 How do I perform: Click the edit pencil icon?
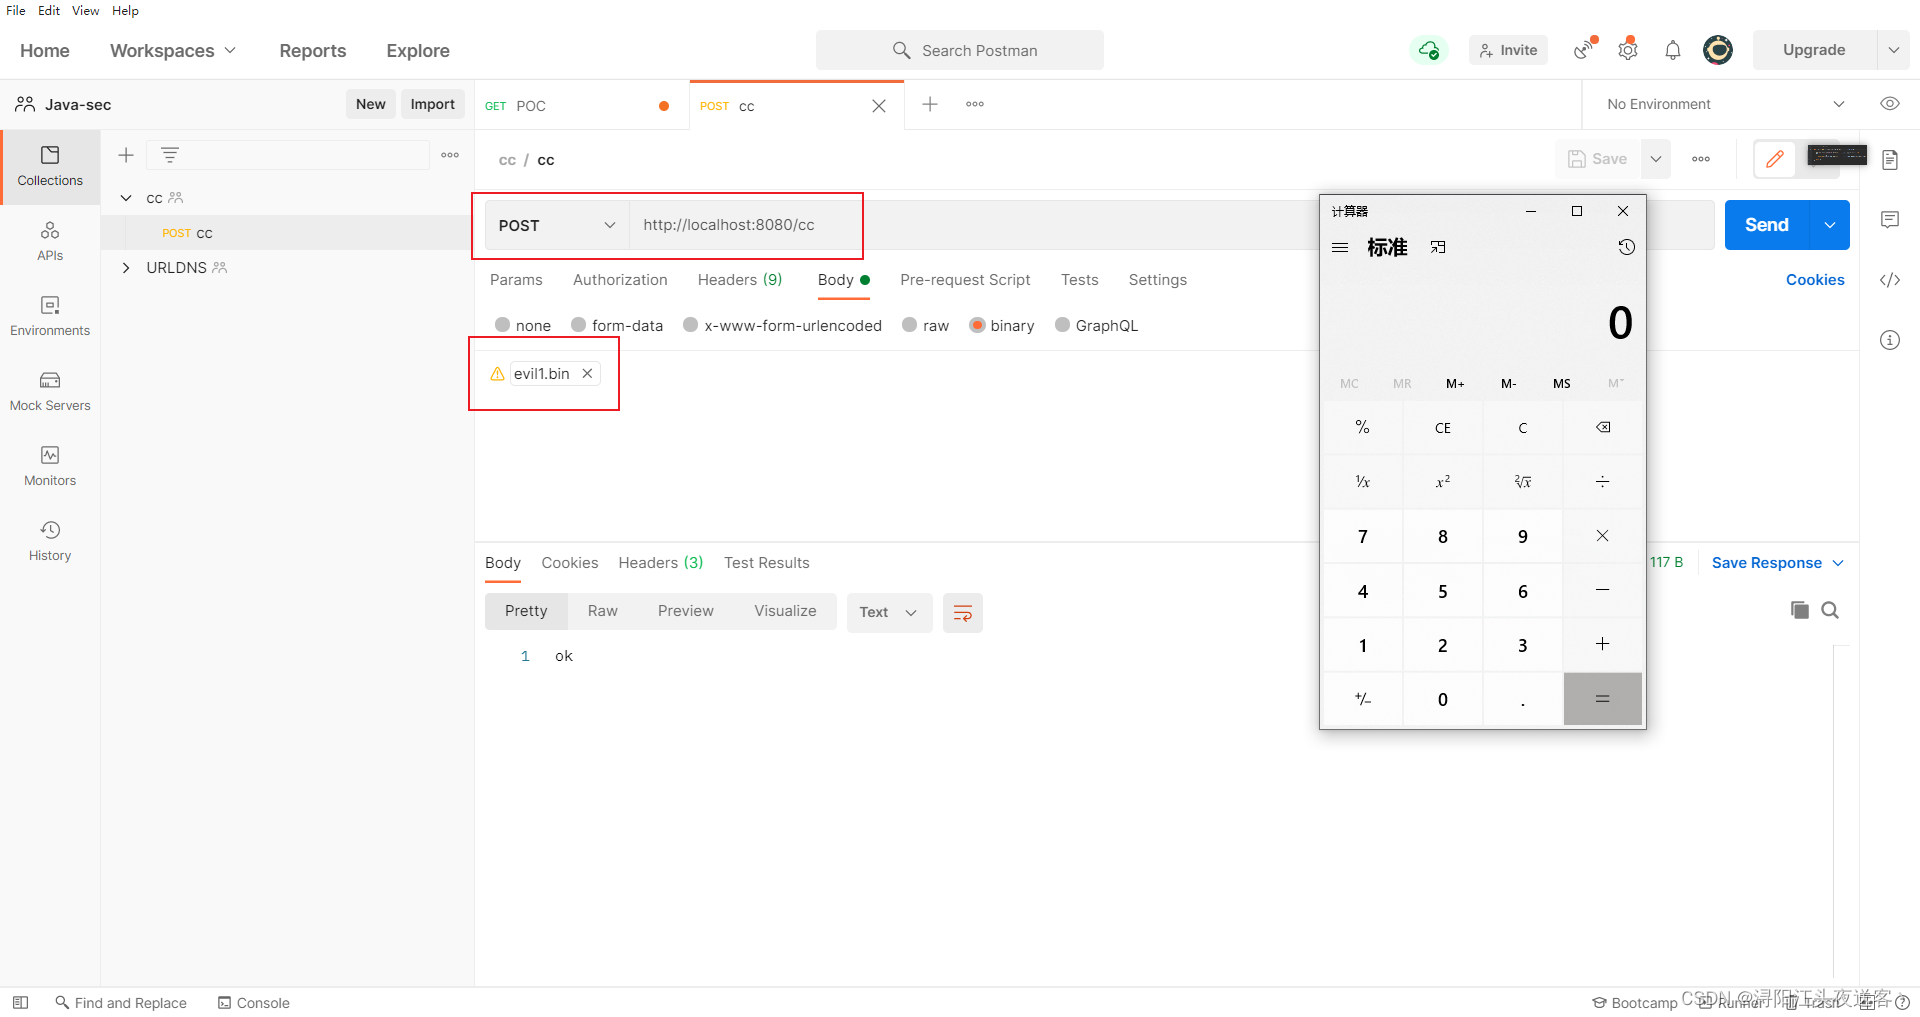pyautogui.click(x=1775, y=159)
